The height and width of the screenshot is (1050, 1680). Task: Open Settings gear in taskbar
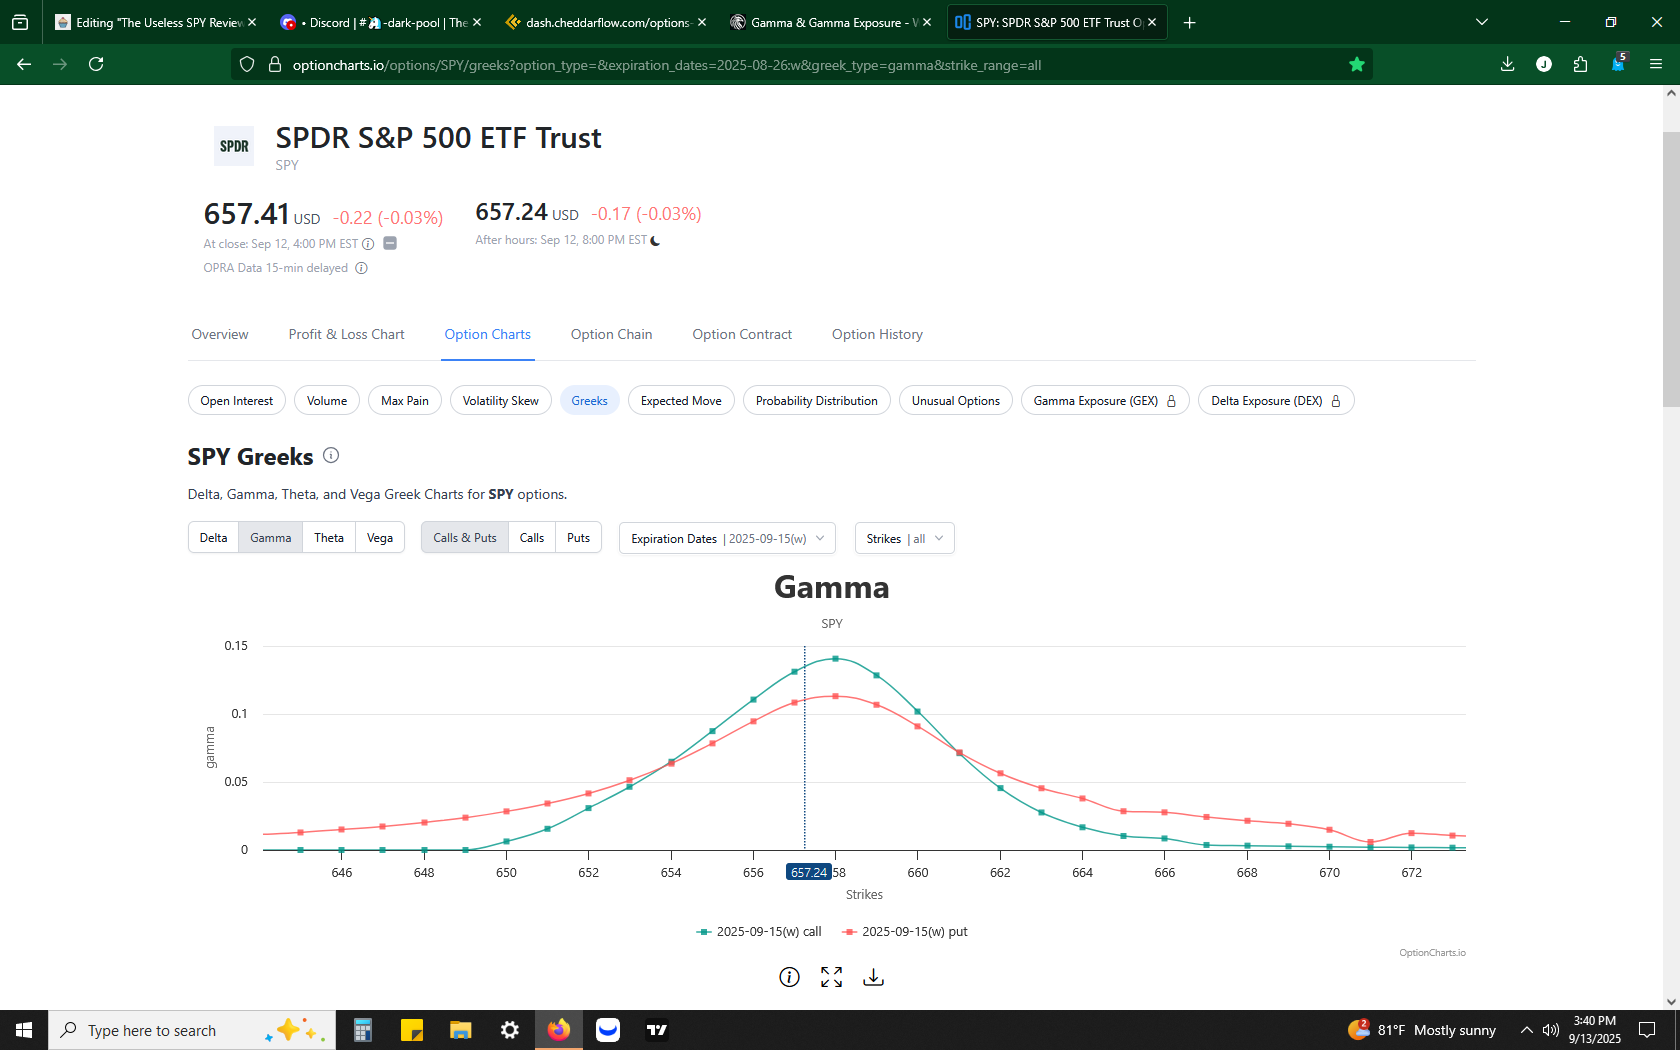509,1030
